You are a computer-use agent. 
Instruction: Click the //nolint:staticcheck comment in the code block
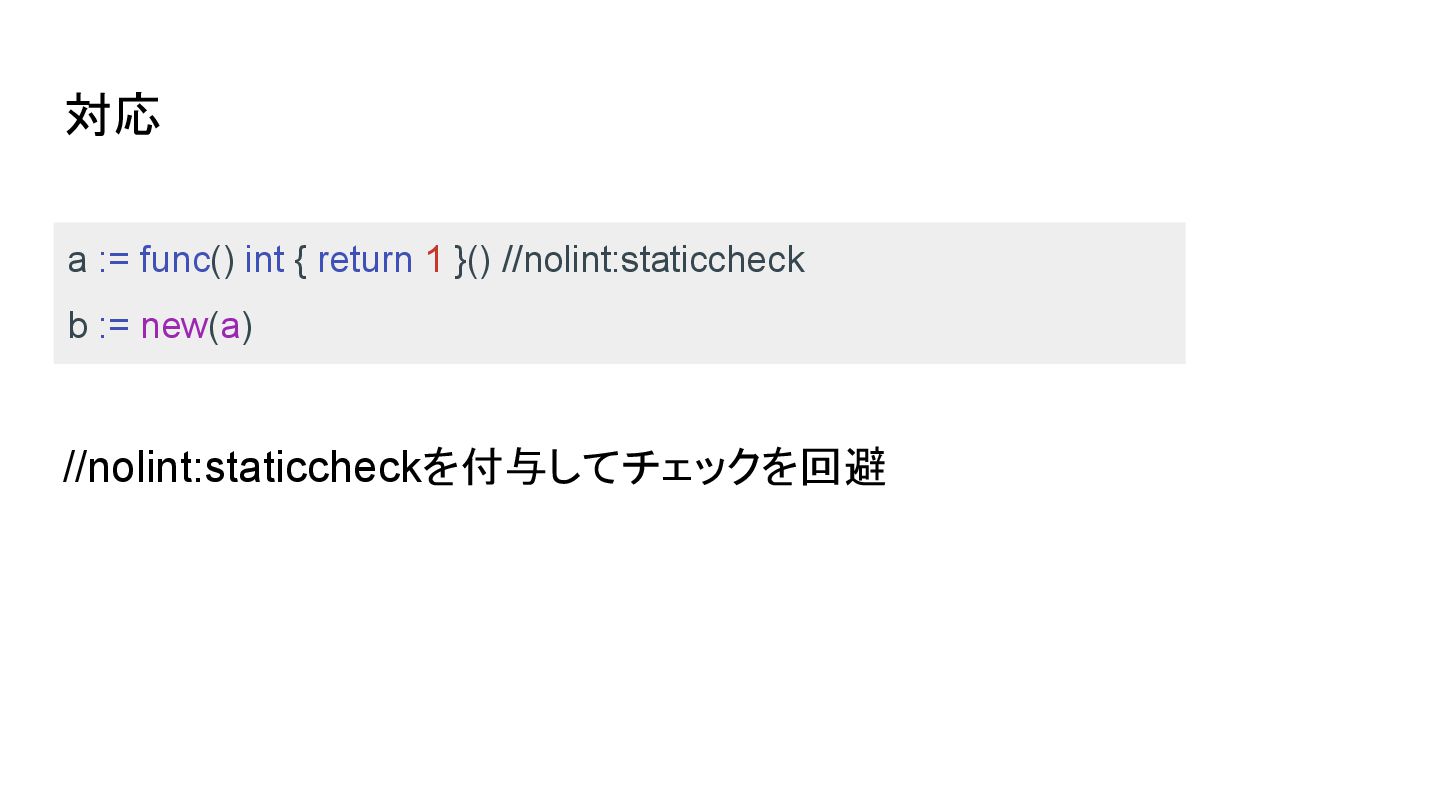(x=653, y=260)
